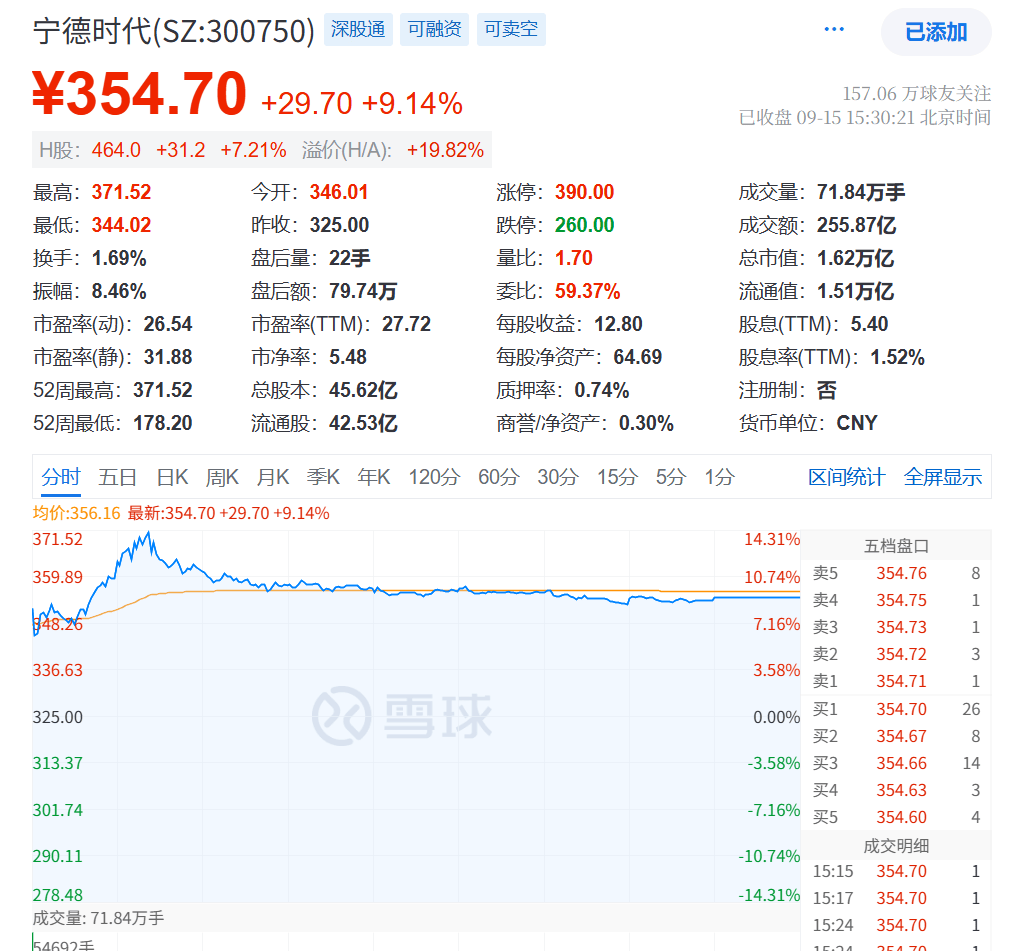Click the 涨停 value 390.00
This screenshot has width=1026, height=951.
pos(584,192)
